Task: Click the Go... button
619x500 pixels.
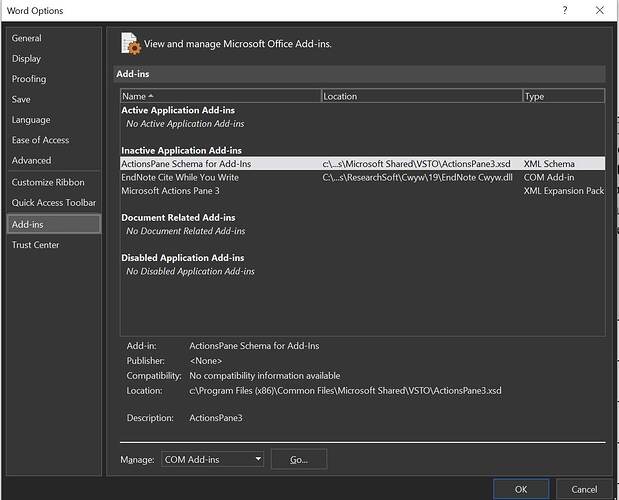Action: tap(299, 459)
